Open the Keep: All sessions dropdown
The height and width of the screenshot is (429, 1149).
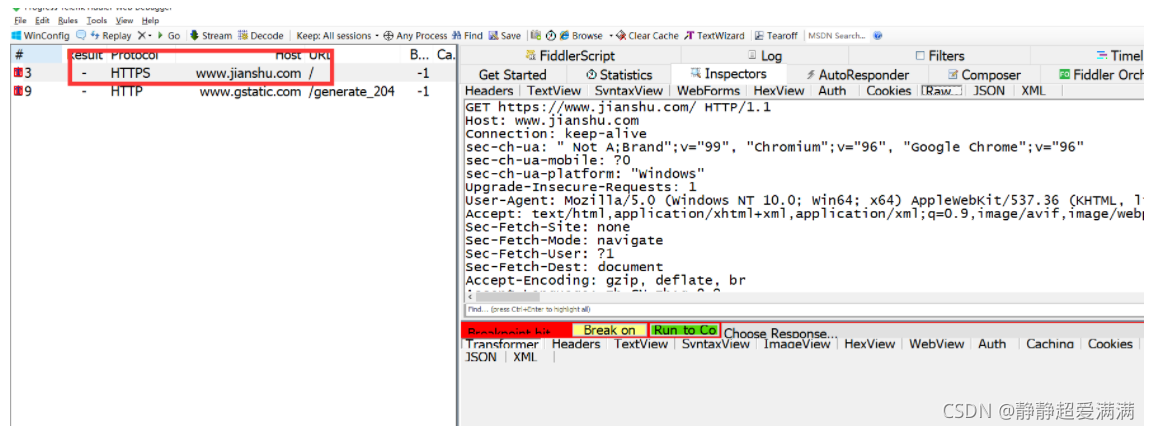338,35
